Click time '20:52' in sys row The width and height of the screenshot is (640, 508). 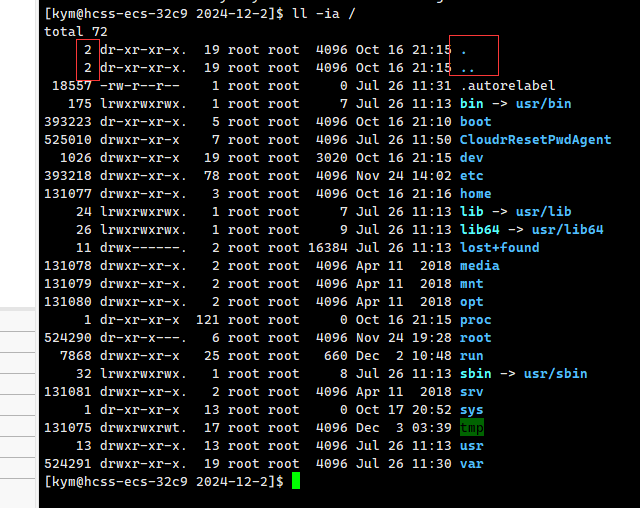pos(431,409)
